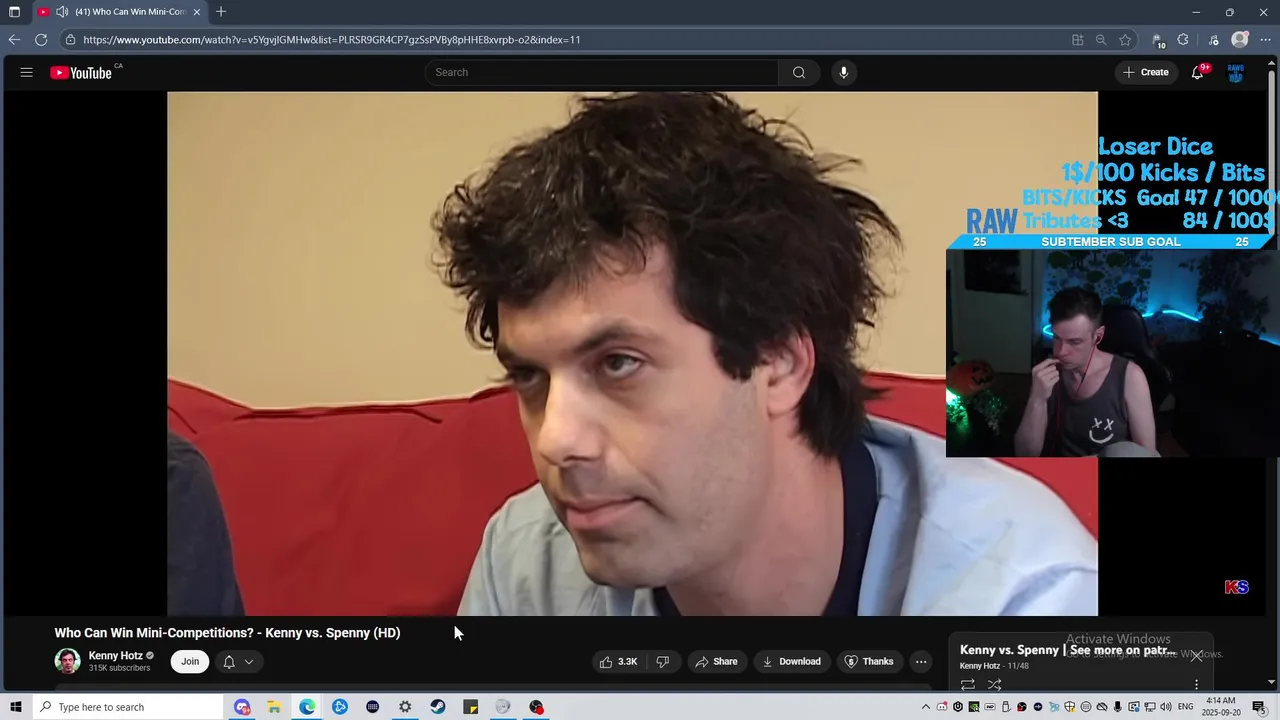Image resolution: width=1280 pixels, height=720 pixels.
Task: Click the address bar URL
Action: coord(331,40)
